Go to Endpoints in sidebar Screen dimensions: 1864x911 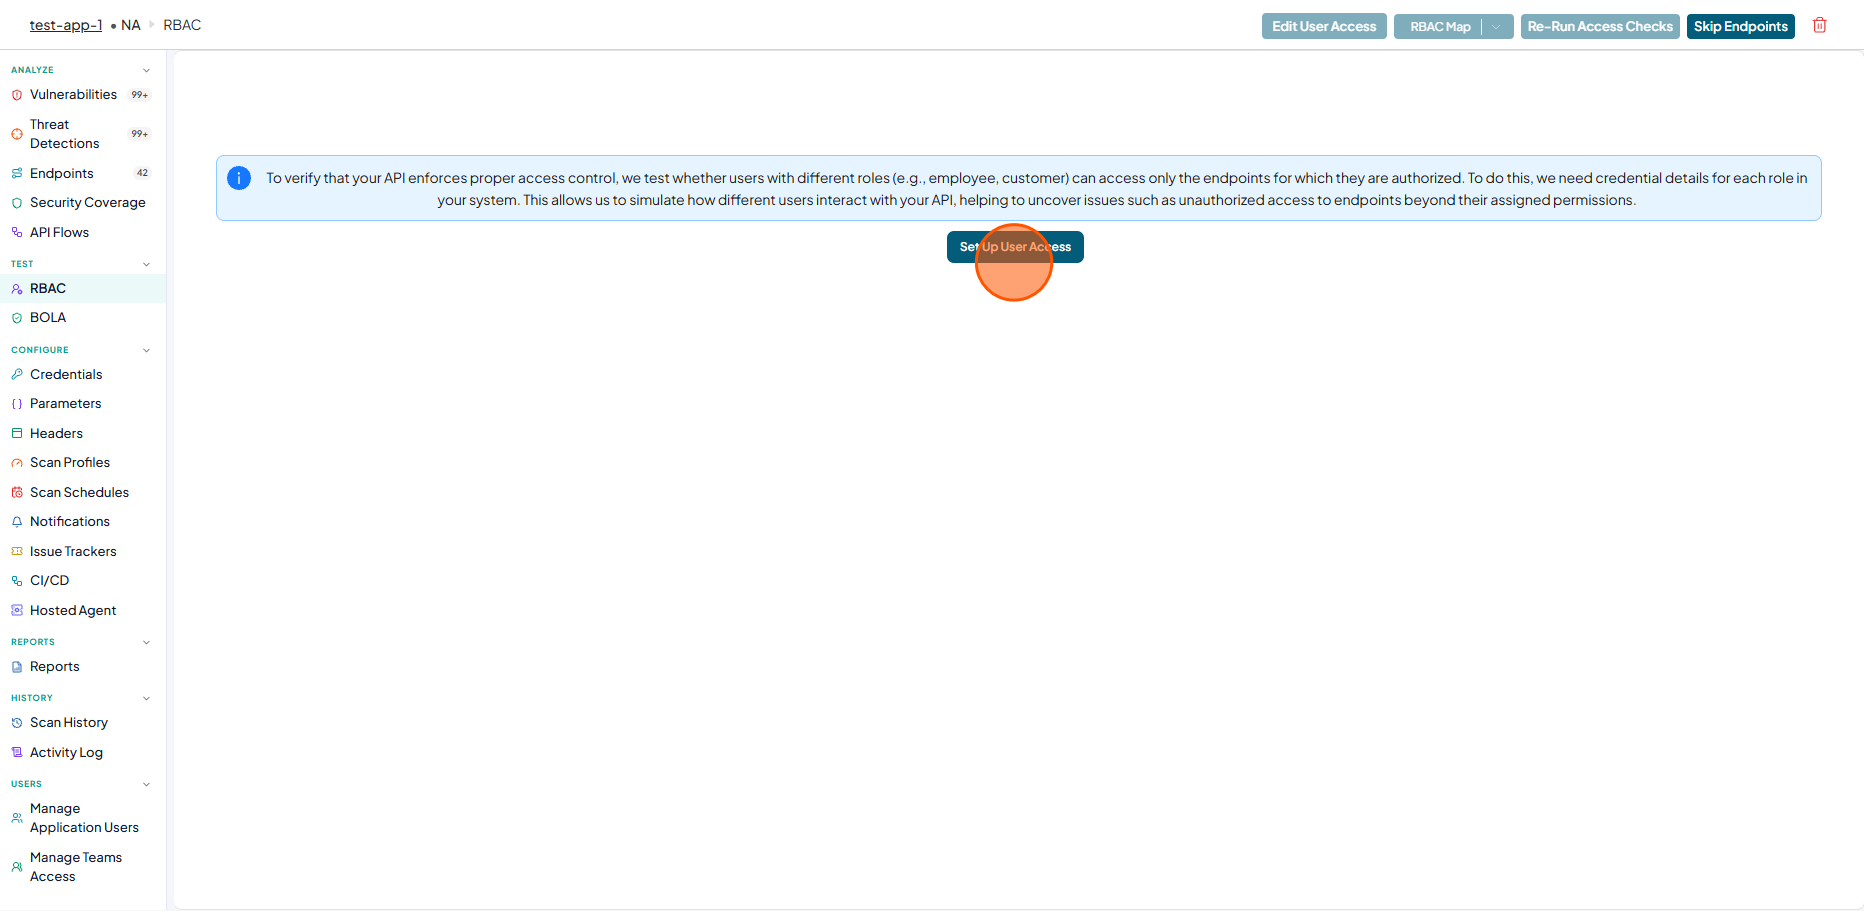61,174
